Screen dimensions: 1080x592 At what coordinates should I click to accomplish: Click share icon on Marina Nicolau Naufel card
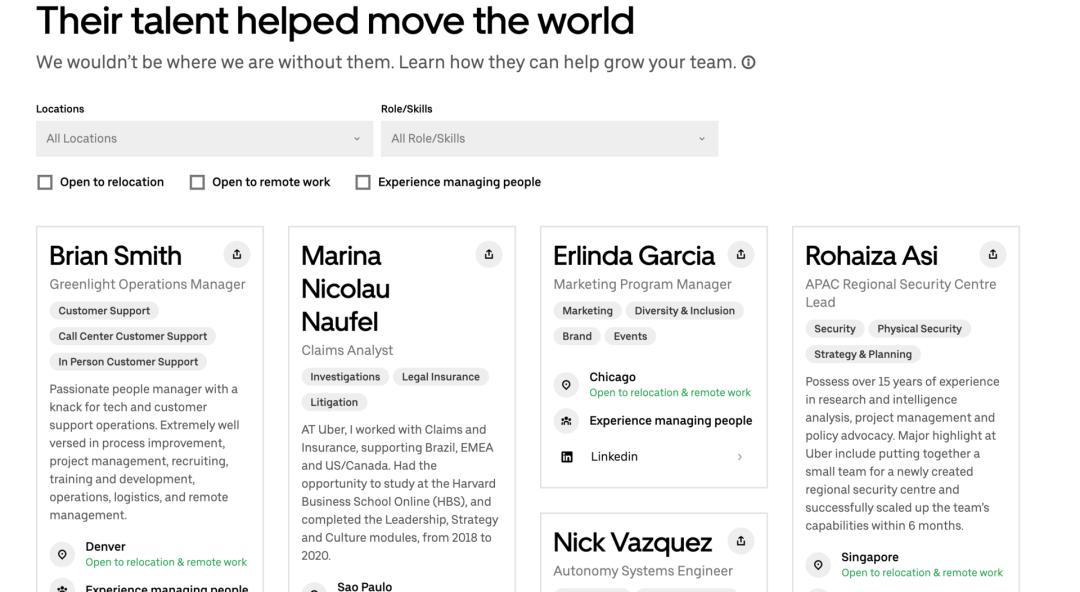click(x=489, y=254)
